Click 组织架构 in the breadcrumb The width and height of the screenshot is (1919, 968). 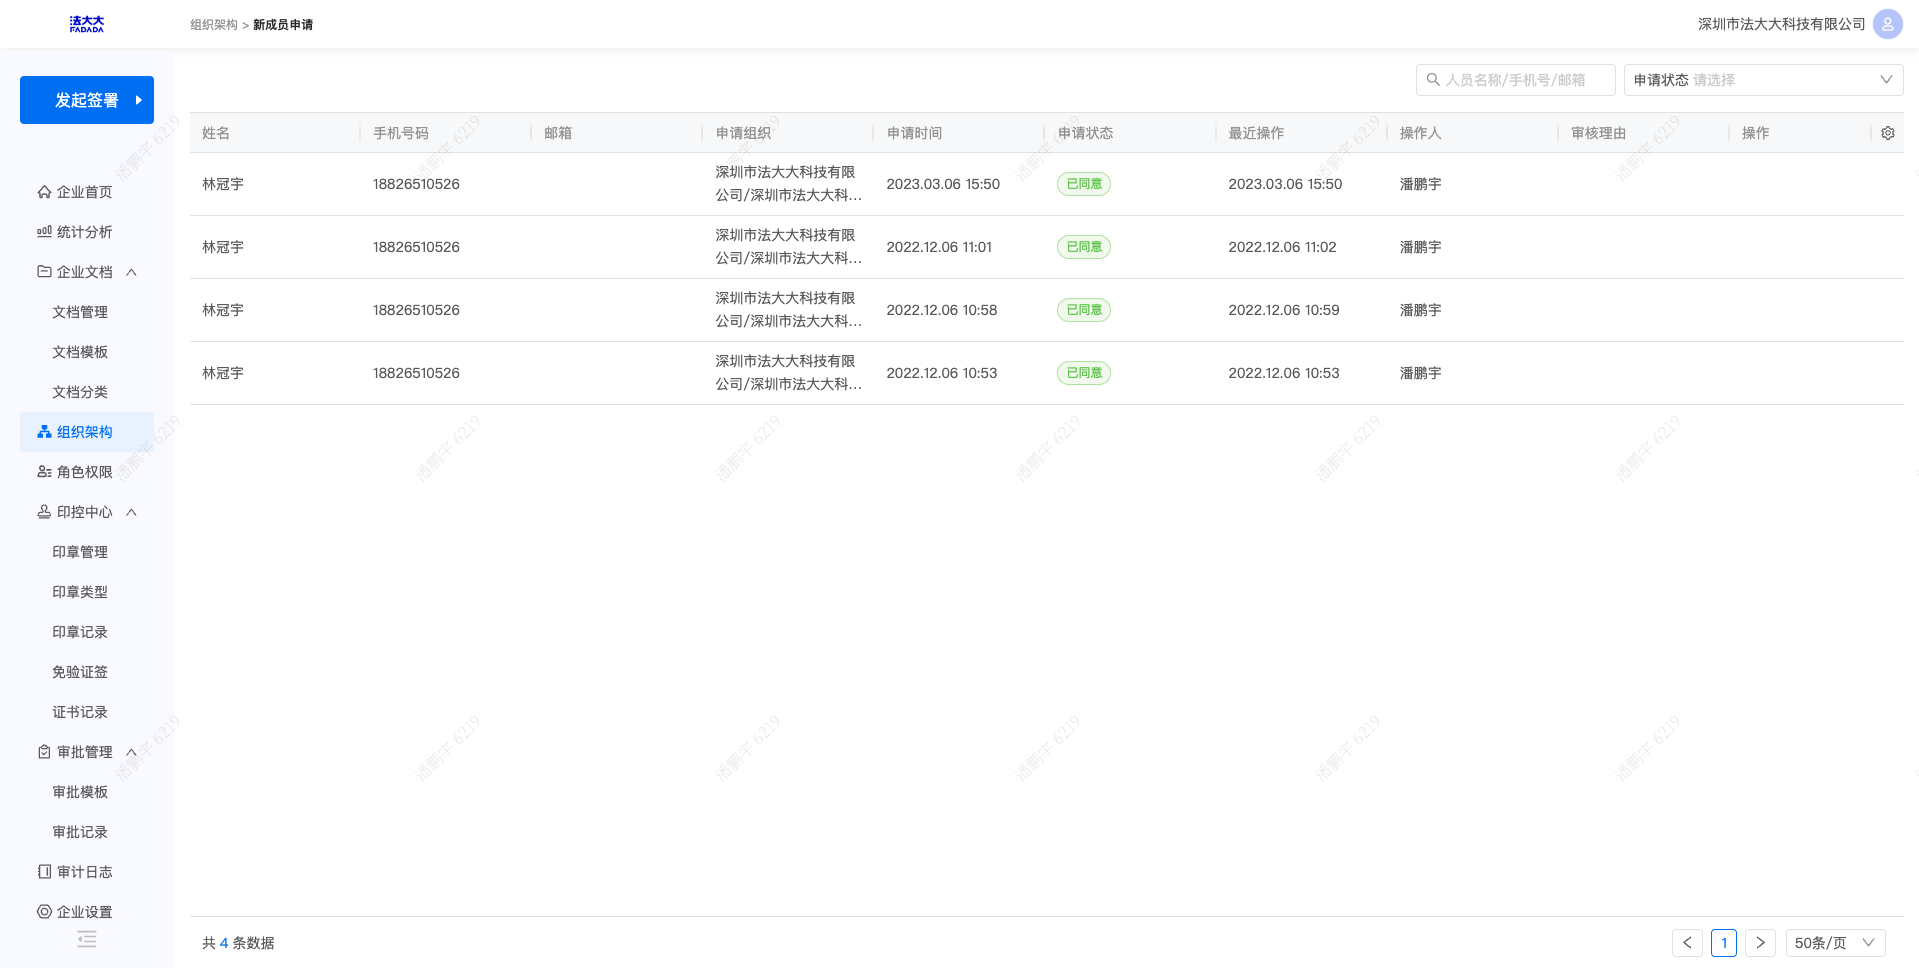click(214, 25)
